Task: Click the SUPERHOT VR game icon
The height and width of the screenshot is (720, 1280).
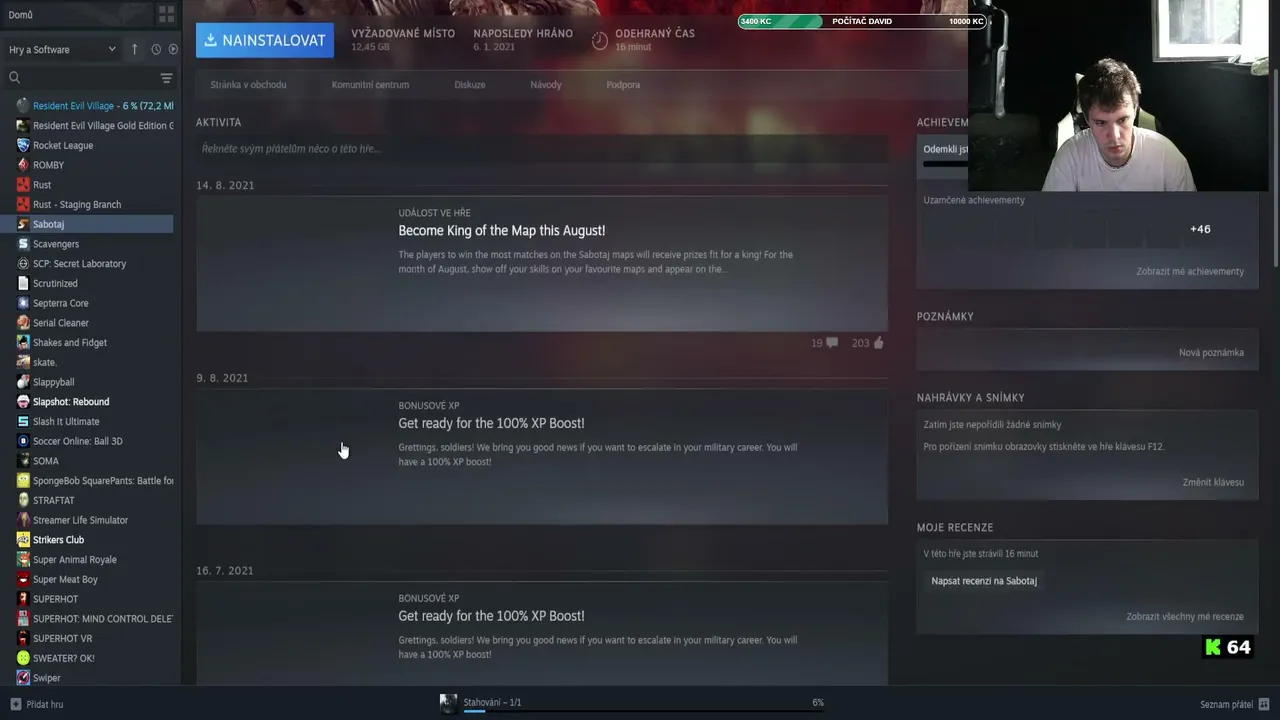Action: coord(23,638)
